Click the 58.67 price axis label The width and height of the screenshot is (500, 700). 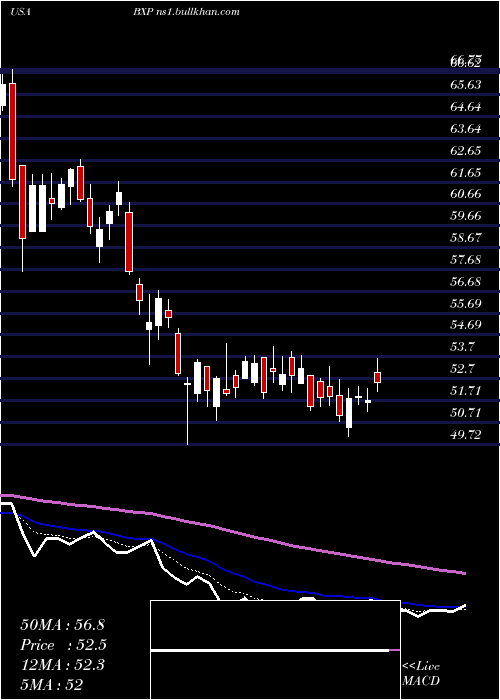[x=466, y=238]
